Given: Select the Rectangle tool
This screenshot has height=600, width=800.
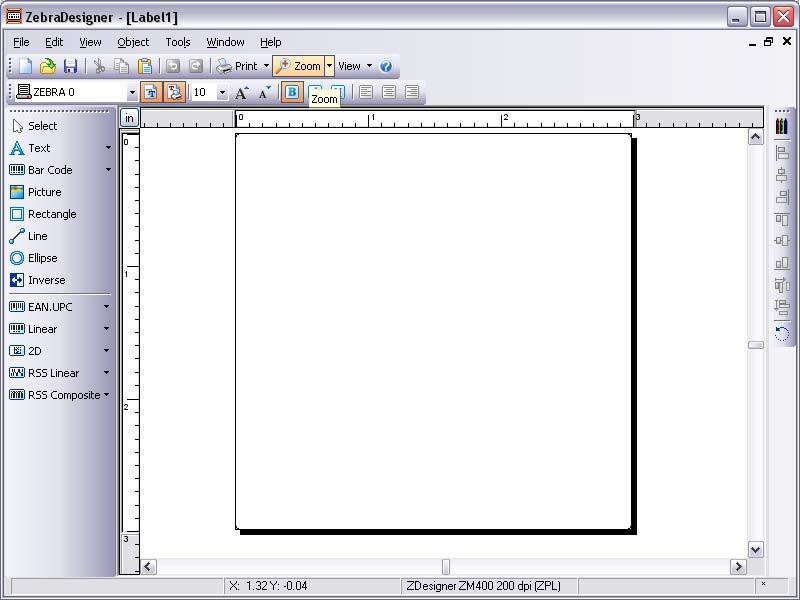Looking at the screenshot, I should tap(44, 214).
